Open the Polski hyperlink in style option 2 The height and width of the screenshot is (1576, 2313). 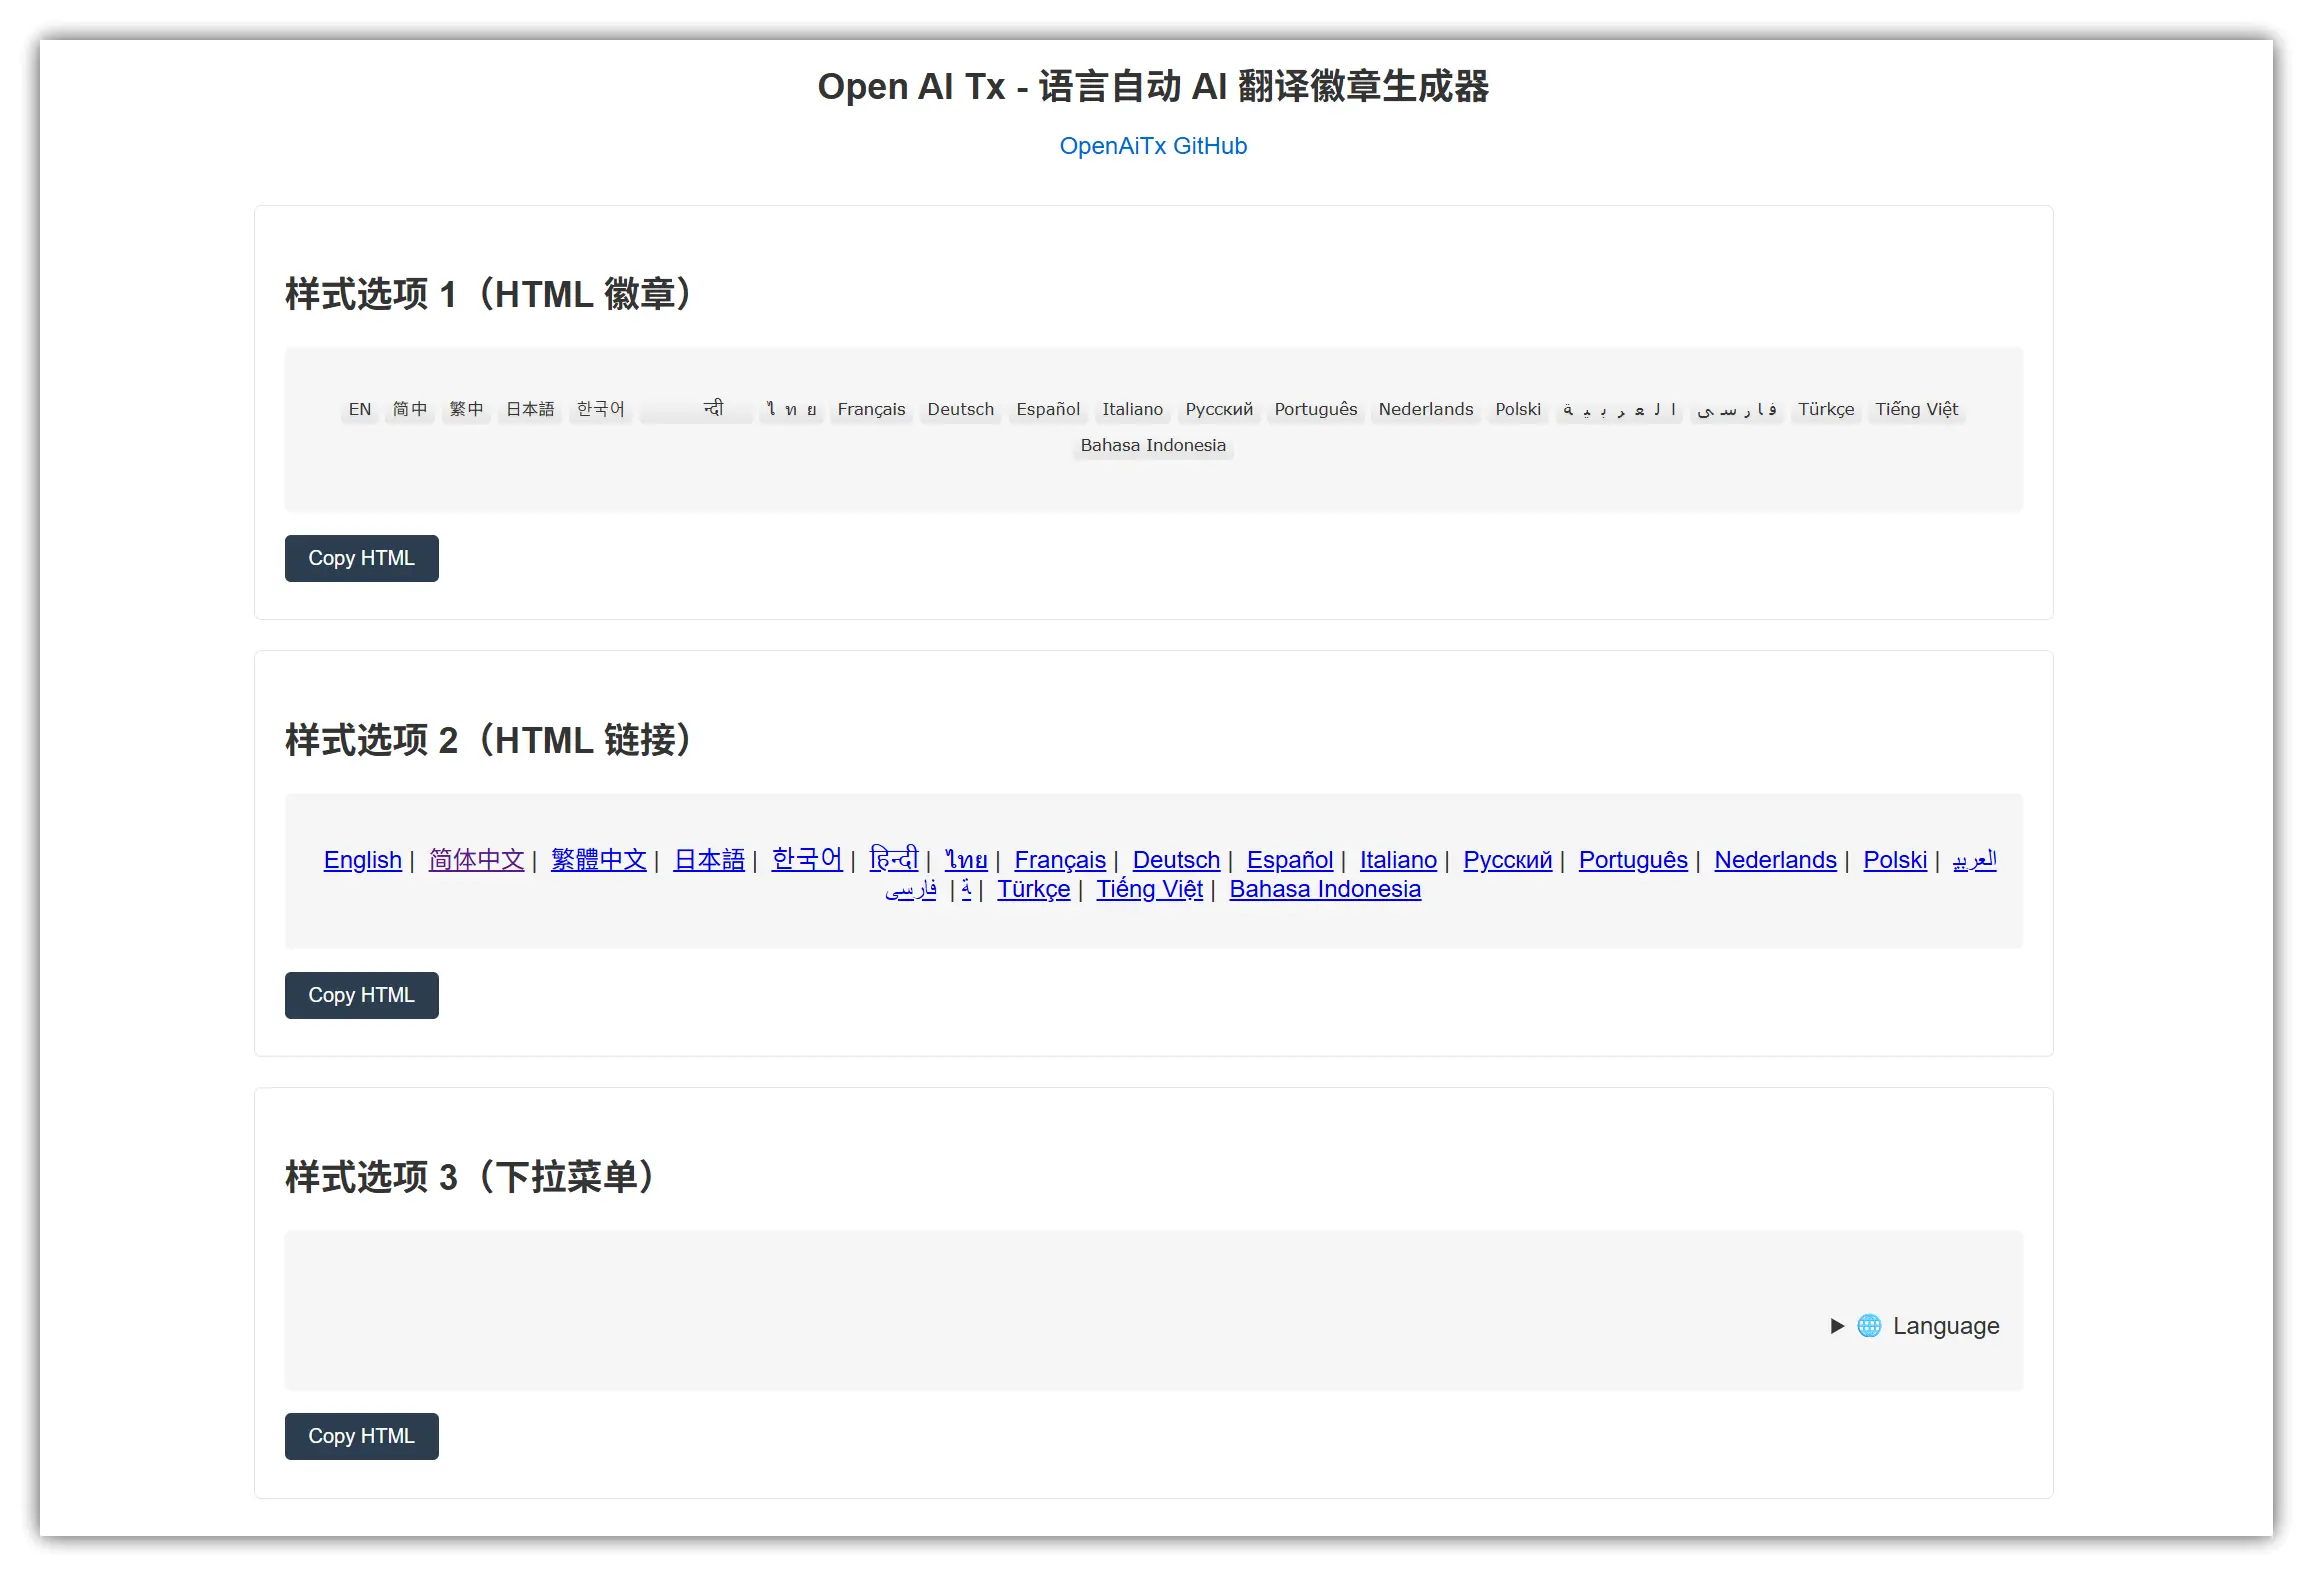(x=1895, y=860)
